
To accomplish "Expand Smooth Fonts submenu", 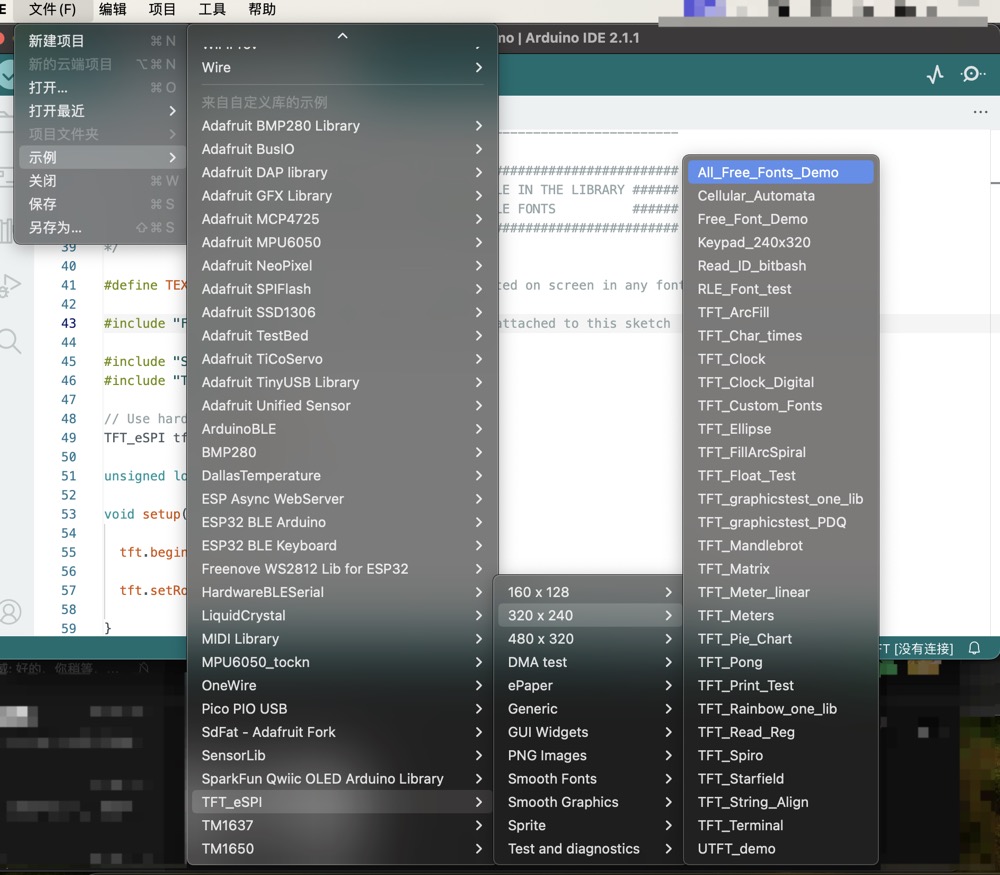I will 589,779.
